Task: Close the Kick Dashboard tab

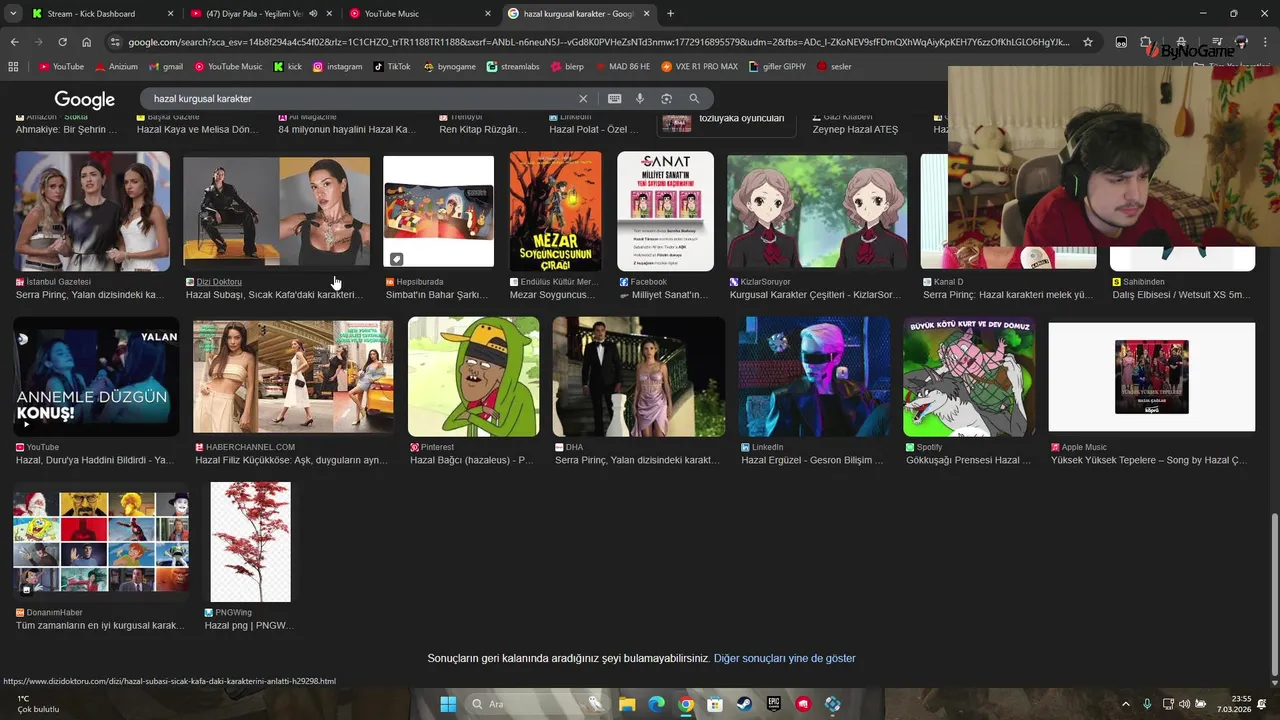Action: 170,14
